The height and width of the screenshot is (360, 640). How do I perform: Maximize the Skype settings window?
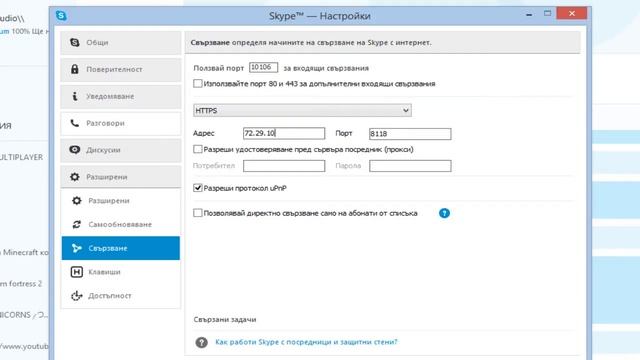(x=547, y=14)
